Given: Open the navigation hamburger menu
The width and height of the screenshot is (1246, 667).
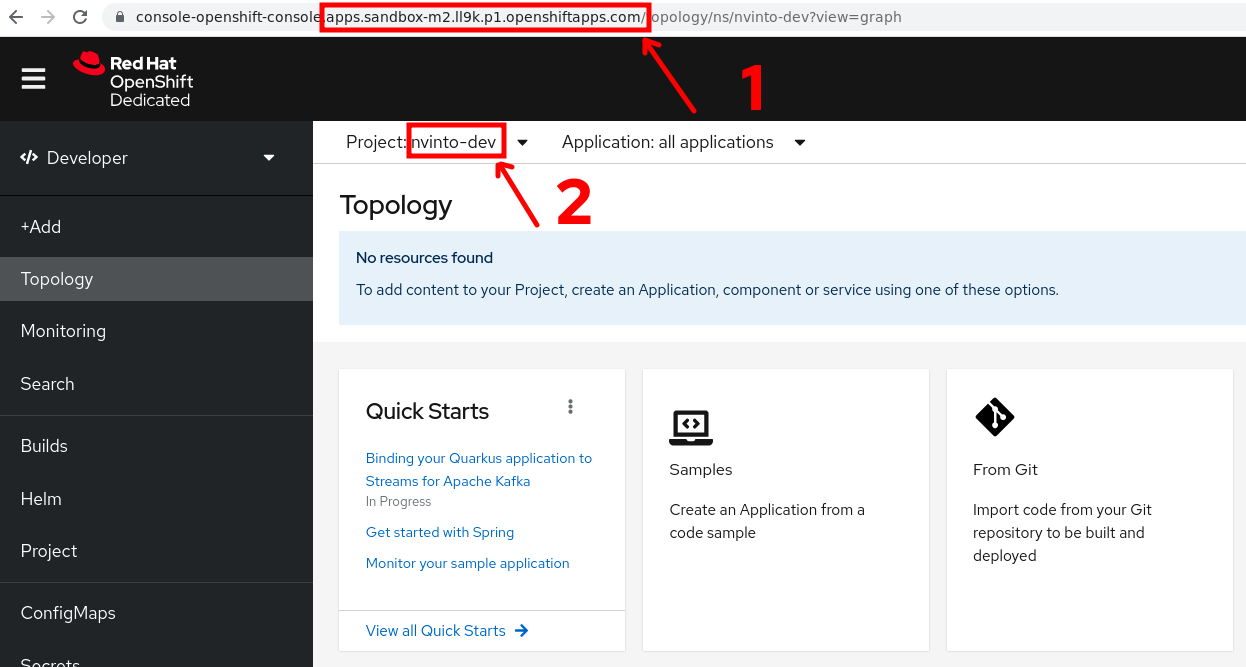Looking at the screenshot, I should (33, 79).
